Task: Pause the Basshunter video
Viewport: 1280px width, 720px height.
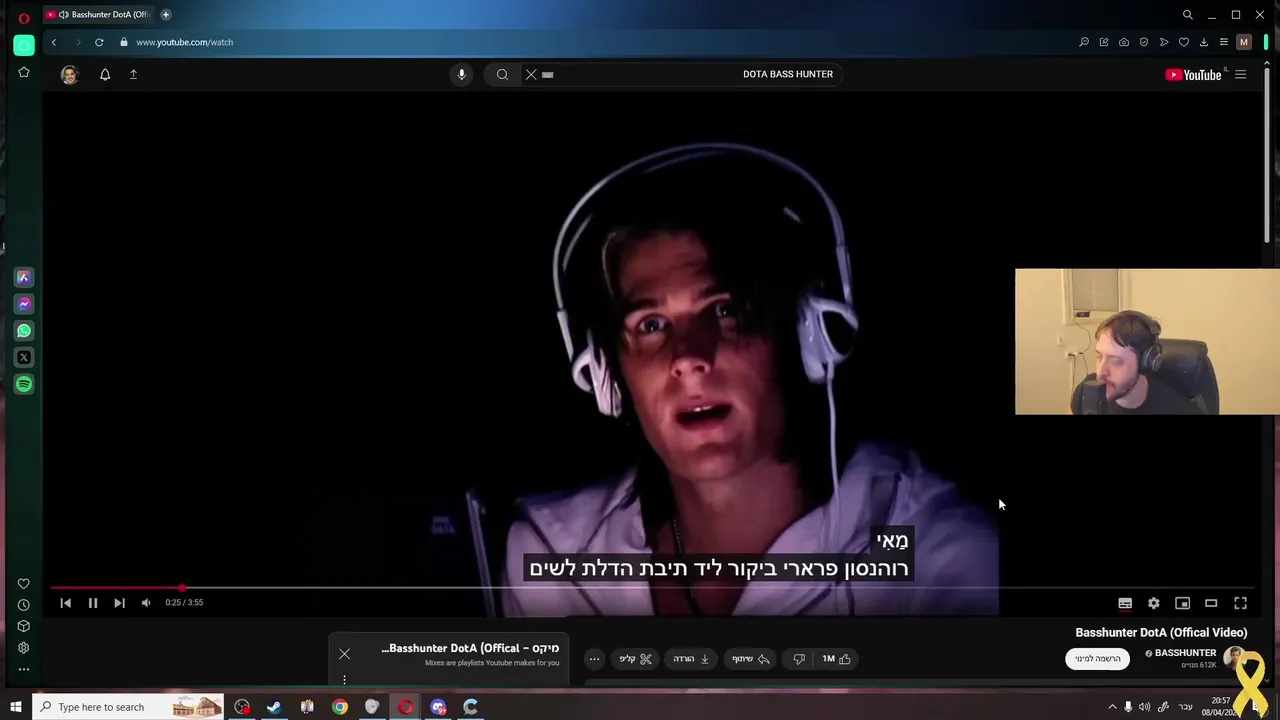Action: [92, 603]
